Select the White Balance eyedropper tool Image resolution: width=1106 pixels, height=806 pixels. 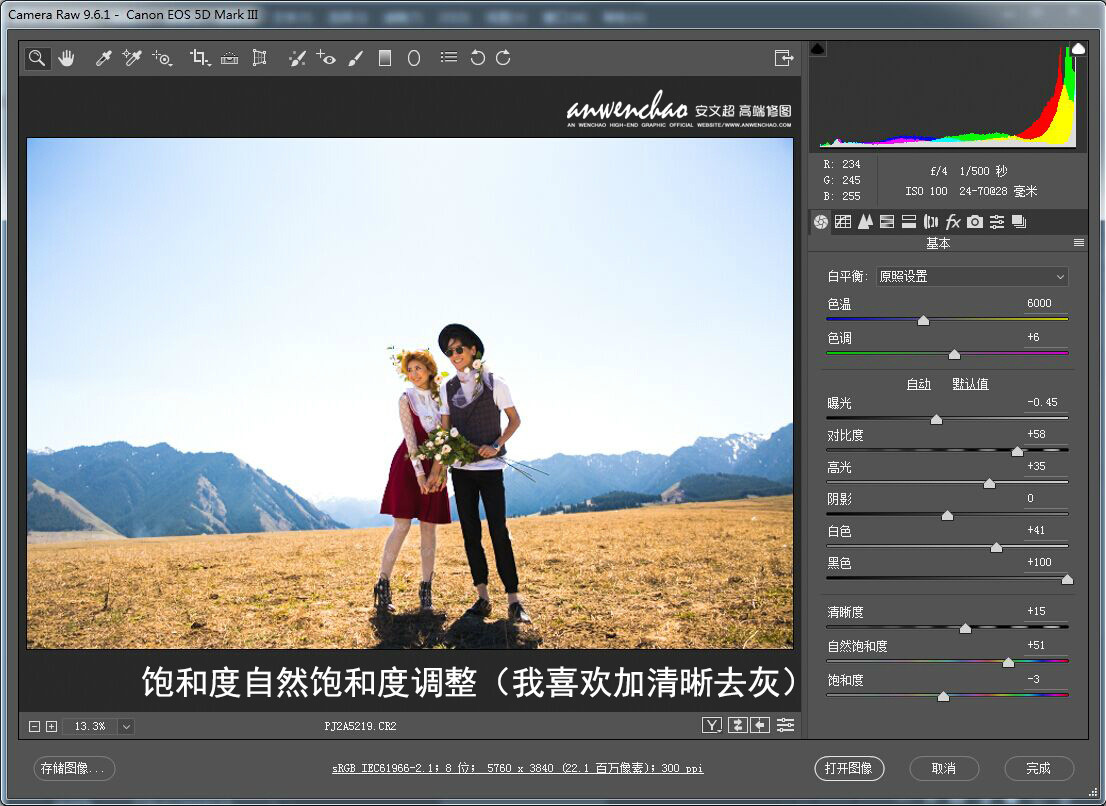[x=104, y=58]
